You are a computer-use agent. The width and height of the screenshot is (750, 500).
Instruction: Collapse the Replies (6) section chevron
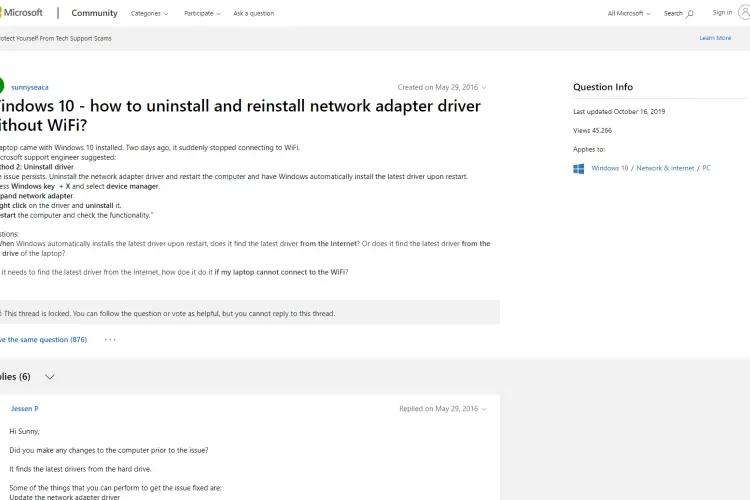pos(49,377)
